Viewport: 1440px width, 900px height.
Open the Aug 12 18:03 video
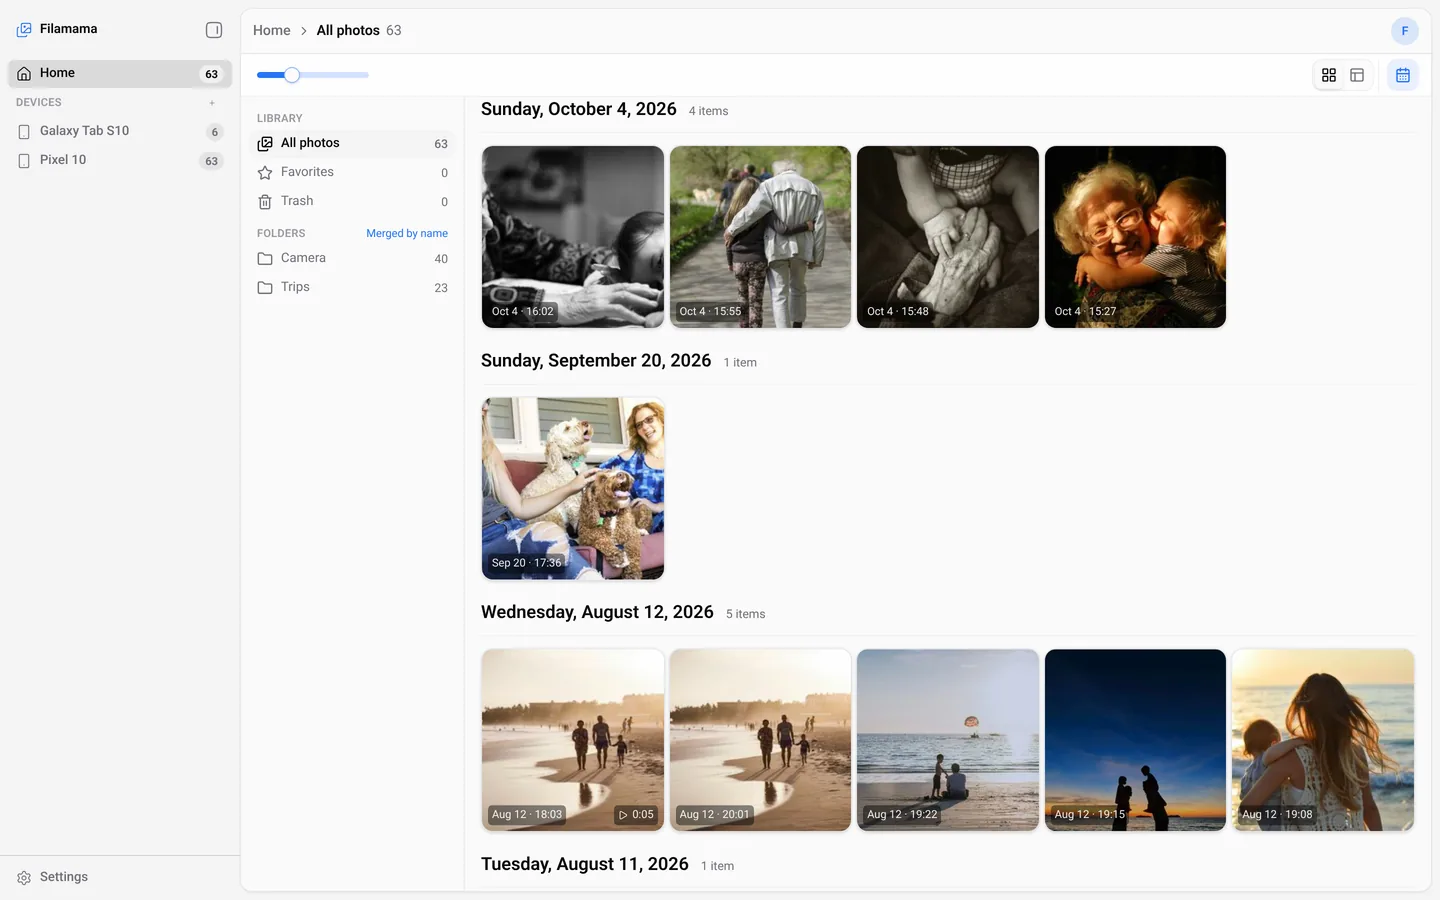click(x=573, y=740)
